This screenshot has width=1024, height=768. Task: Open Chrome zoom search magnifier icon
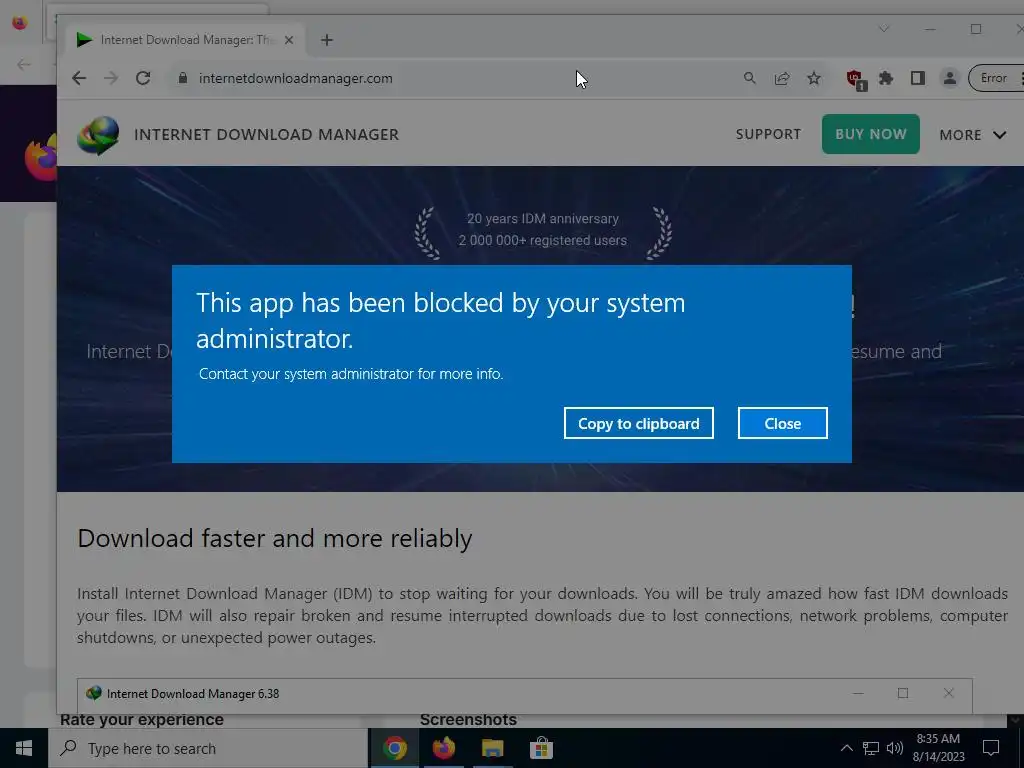click(x=750, y=78)
